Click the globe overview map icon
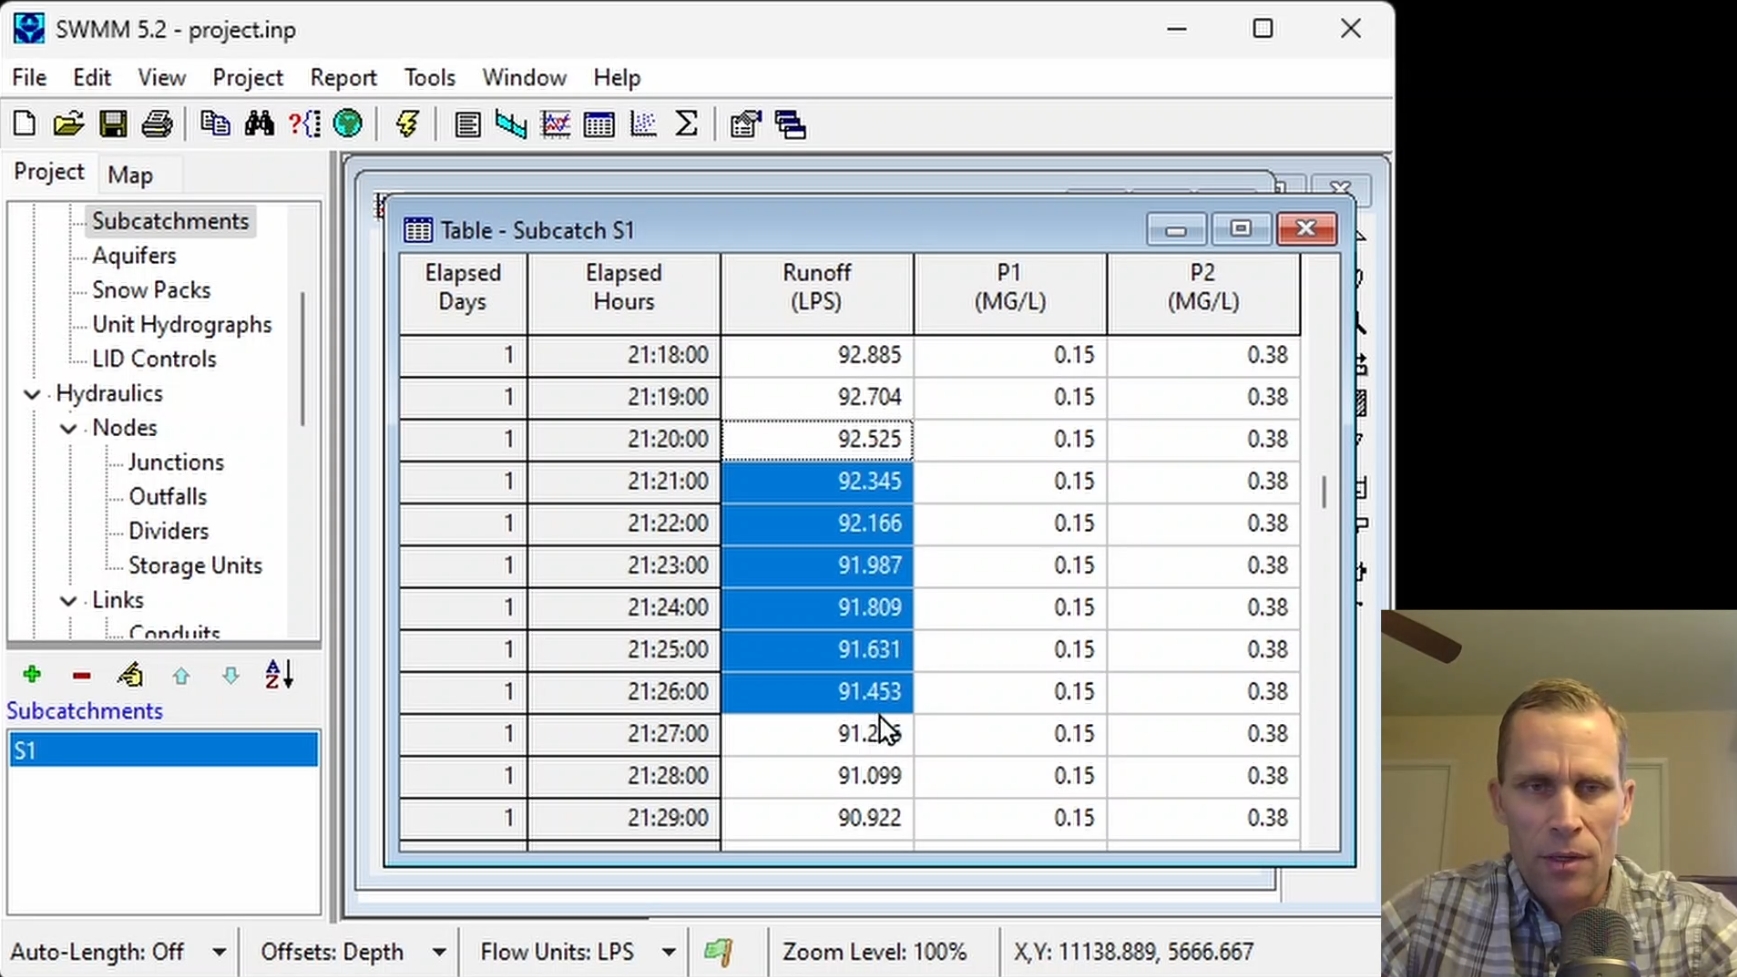 point(347,124)
